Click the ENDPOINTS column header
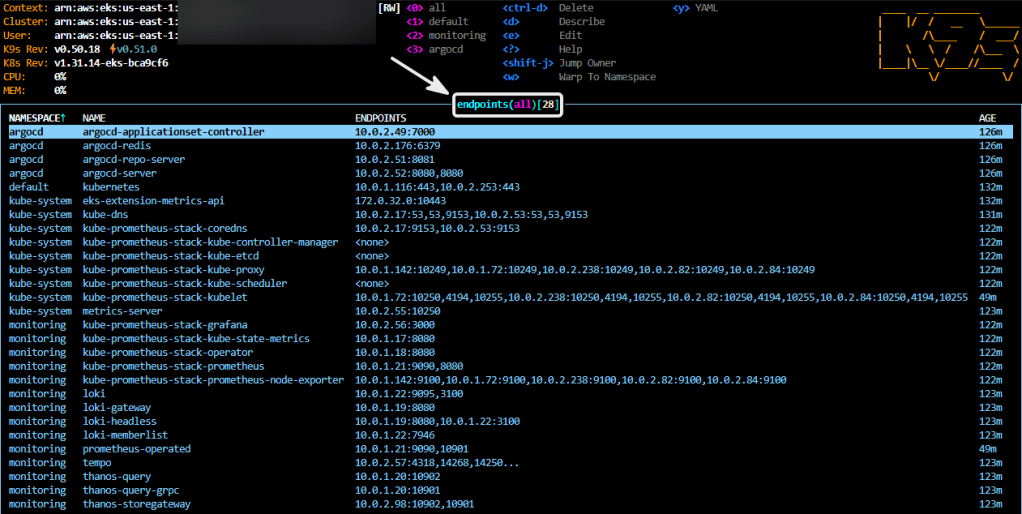The image size is (1022, 514). [x=381, y=118]
